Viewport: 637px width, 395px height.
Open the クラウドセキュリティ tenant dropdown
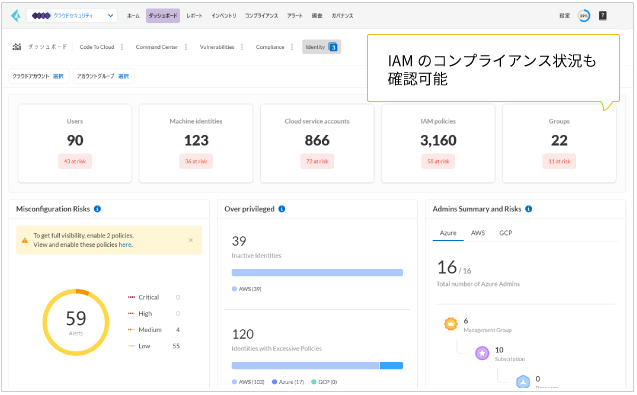point(72,15)
